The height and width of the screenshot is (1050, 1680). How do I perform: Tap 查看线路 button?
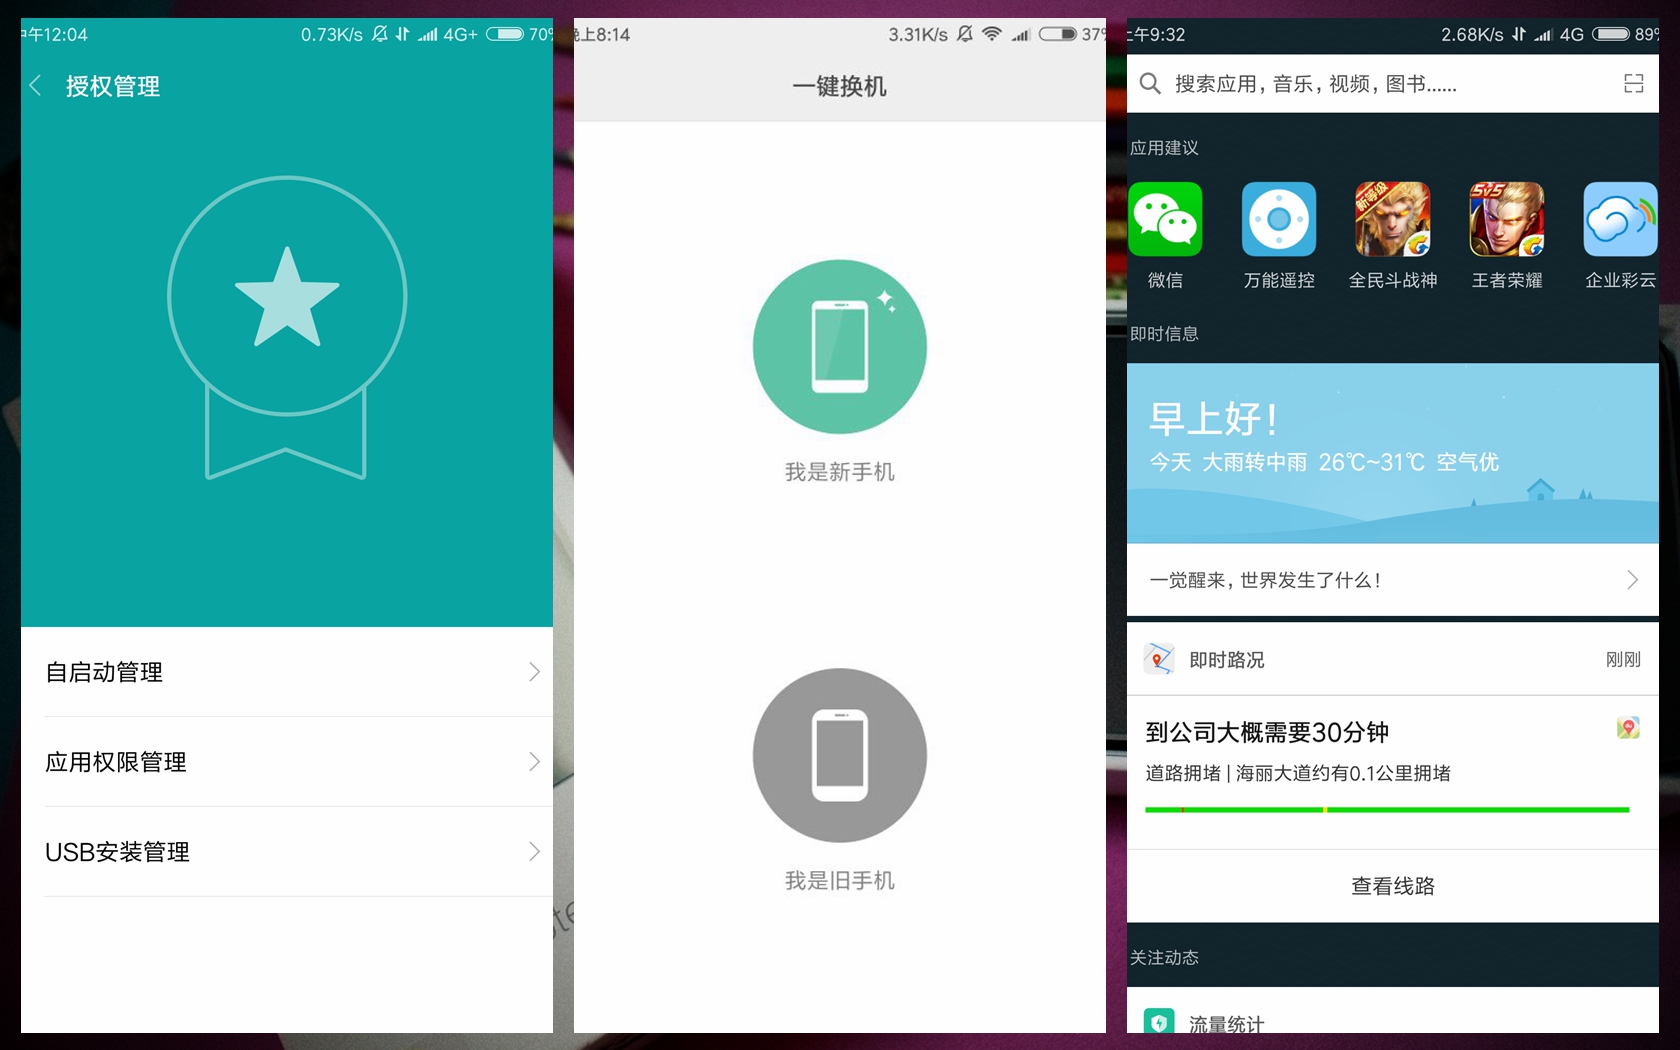1393,886
